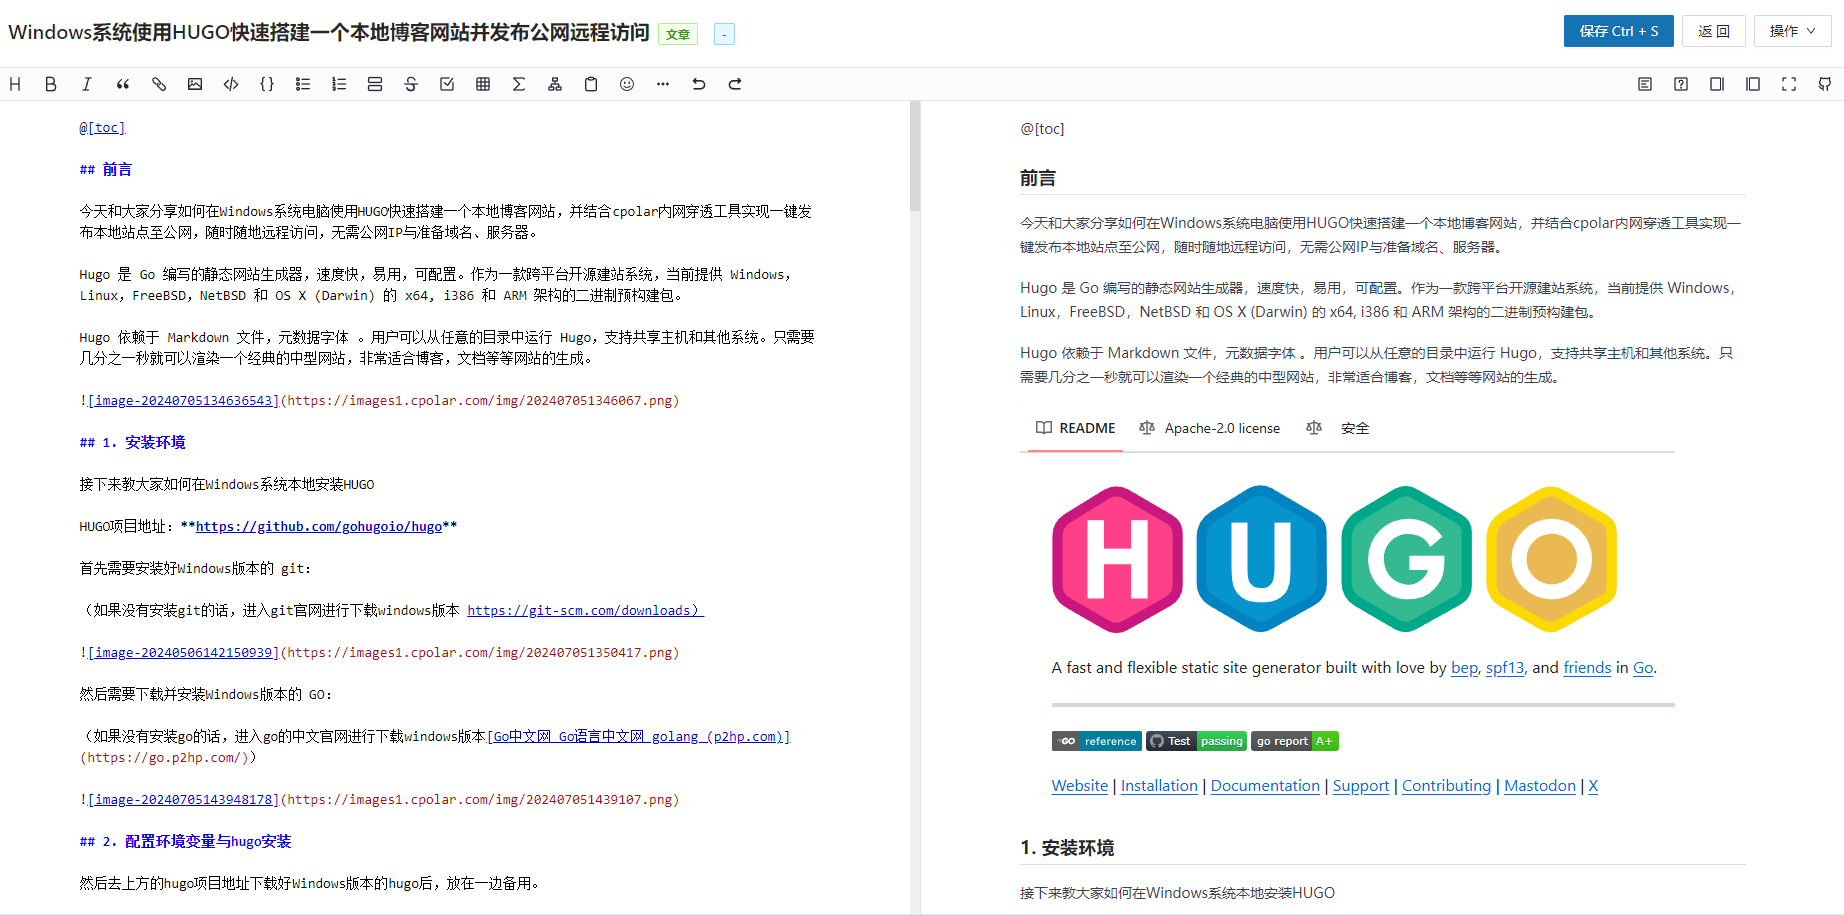Insert a flowchart diagram icon
Screen dimensions: 1844x915
pyautogui.click(x=555, y=84)
